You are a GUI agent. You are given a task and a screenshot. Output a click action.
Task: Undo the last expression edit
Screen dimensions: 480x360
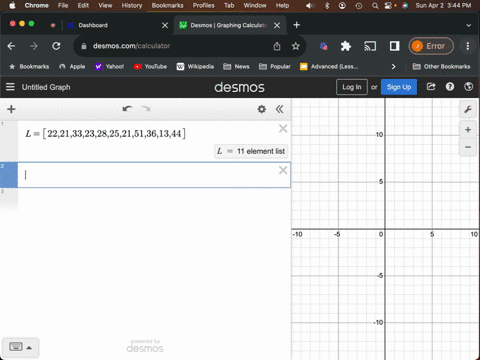[x=127, y=109]
